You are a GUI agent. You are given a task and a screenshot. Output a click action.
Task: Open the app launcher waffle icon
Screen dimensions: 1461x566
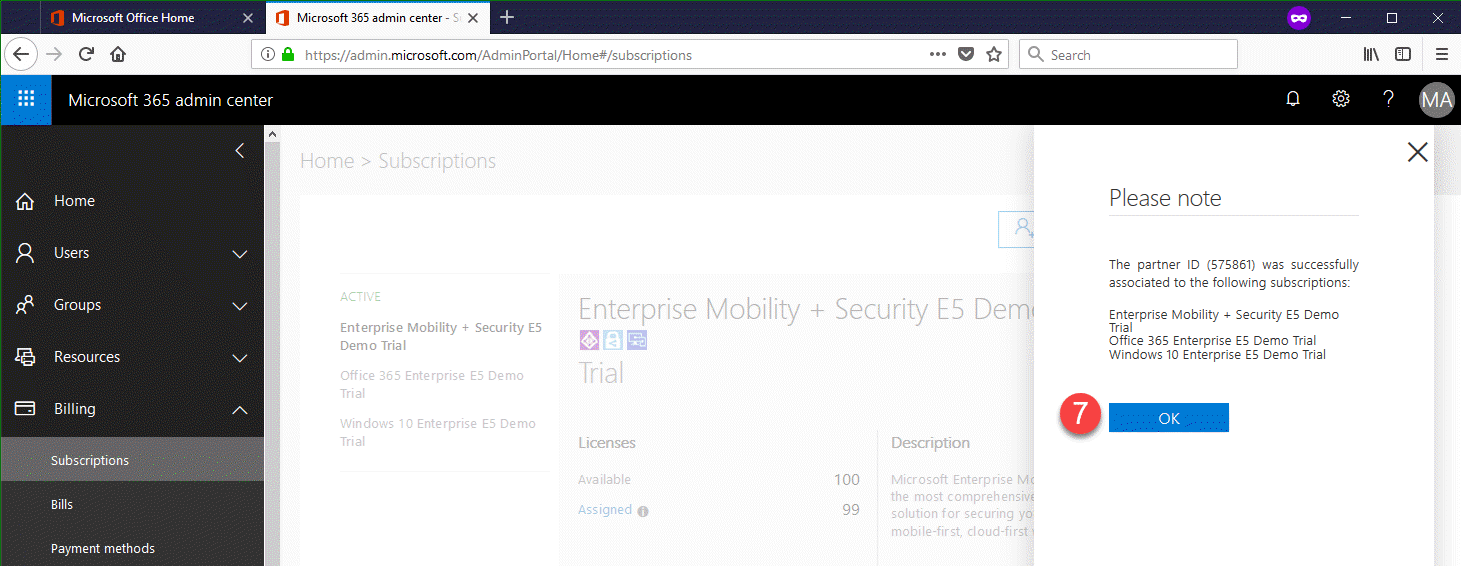pyautogui.click(x=26, y=99)
